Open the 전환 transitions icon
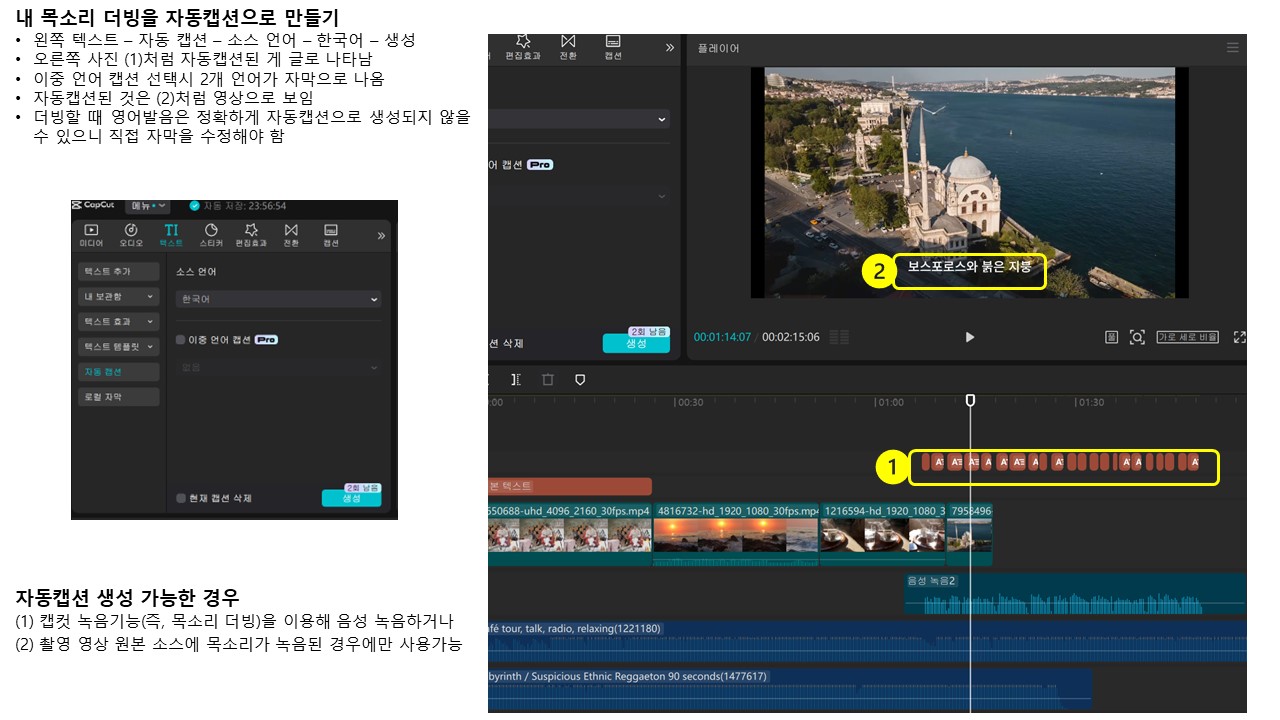This screenshot has height=720, width=1280. 290,235
